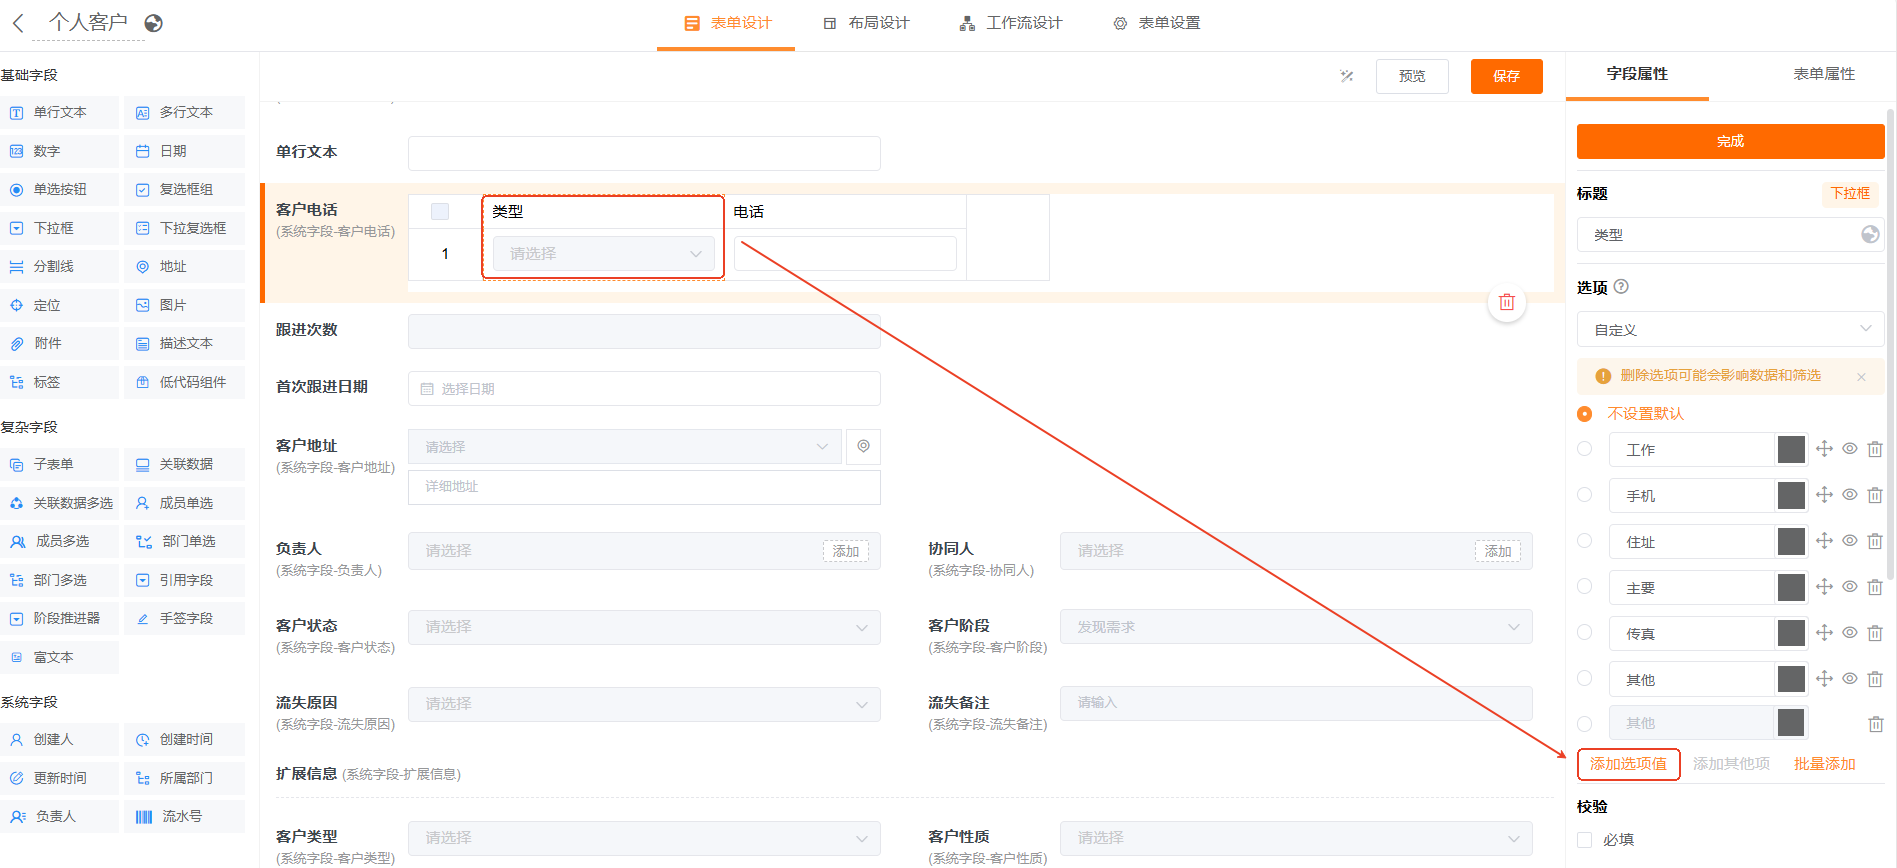
Task: Click the back arrow beside 个人客户
Action: tap(18, 23)
